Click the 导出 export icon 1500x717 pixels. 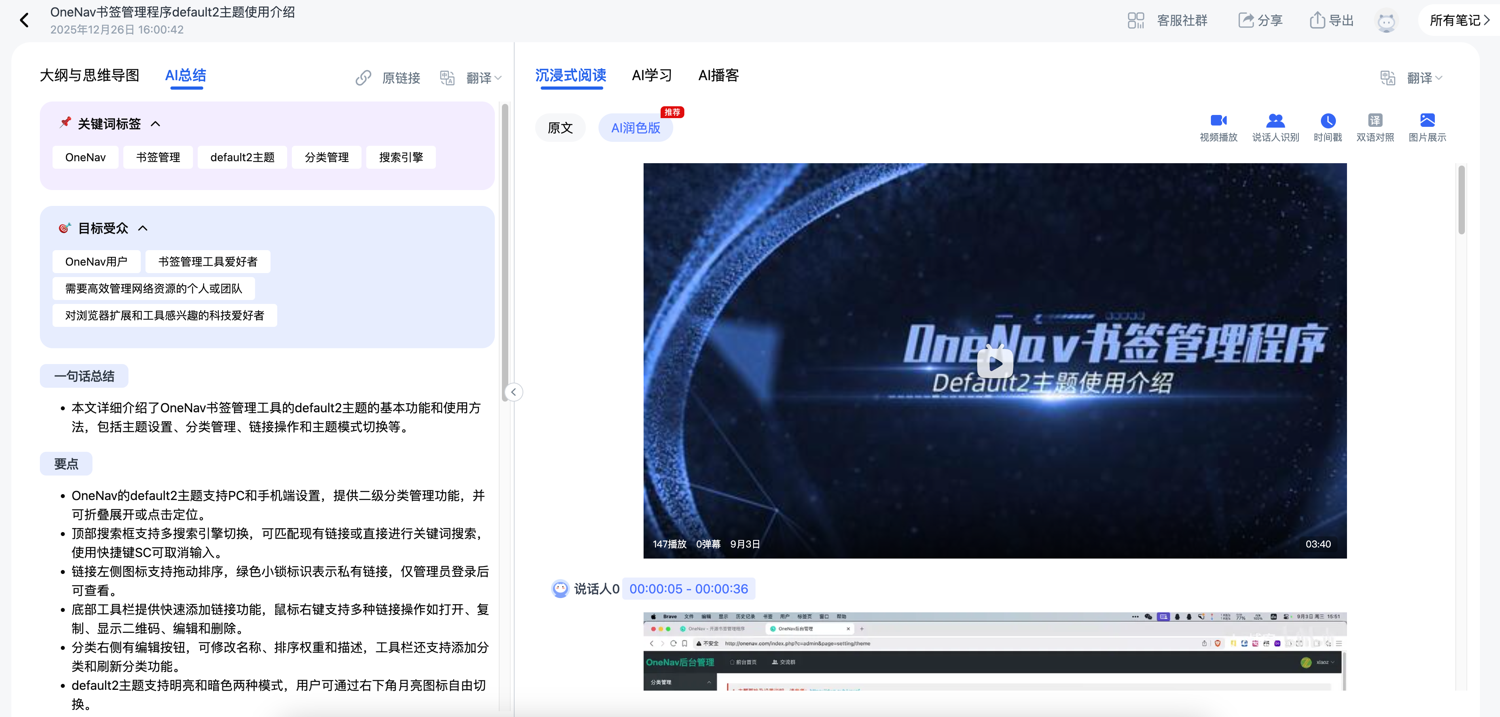coord(1317,20)
